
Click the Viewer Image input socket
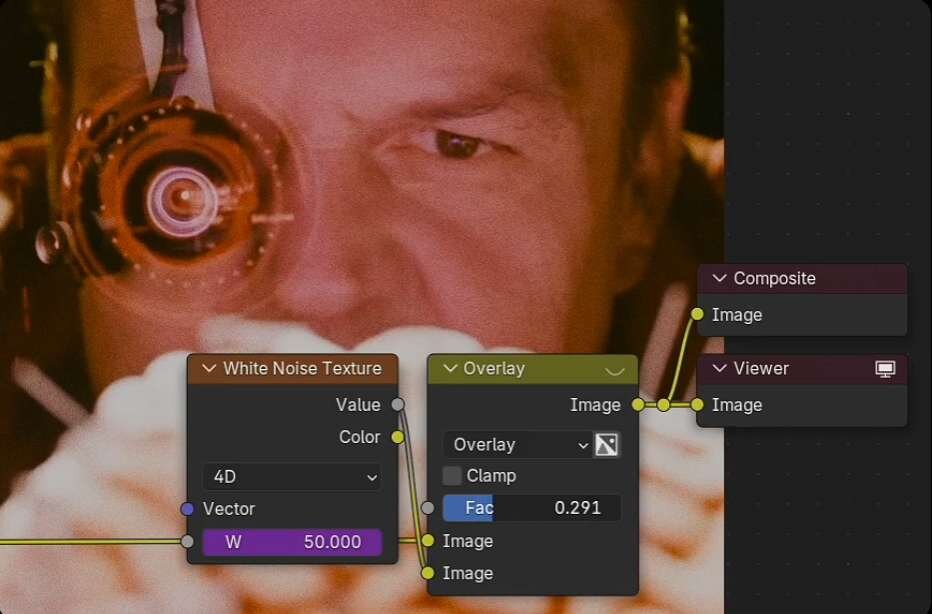tap(697, 405)
